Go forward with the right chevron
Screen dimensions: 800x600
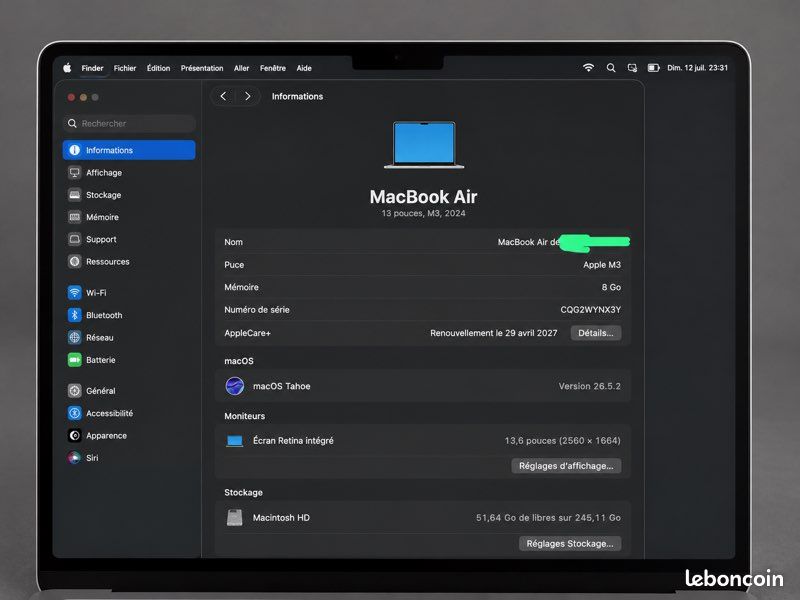(248, 96)
